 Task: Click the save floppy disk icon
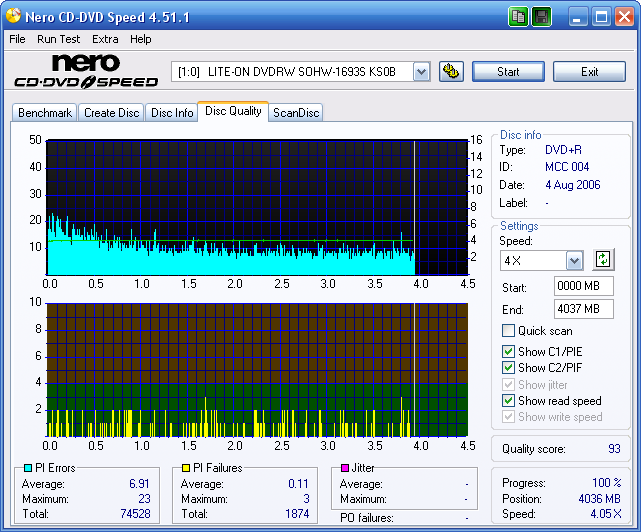541,17
